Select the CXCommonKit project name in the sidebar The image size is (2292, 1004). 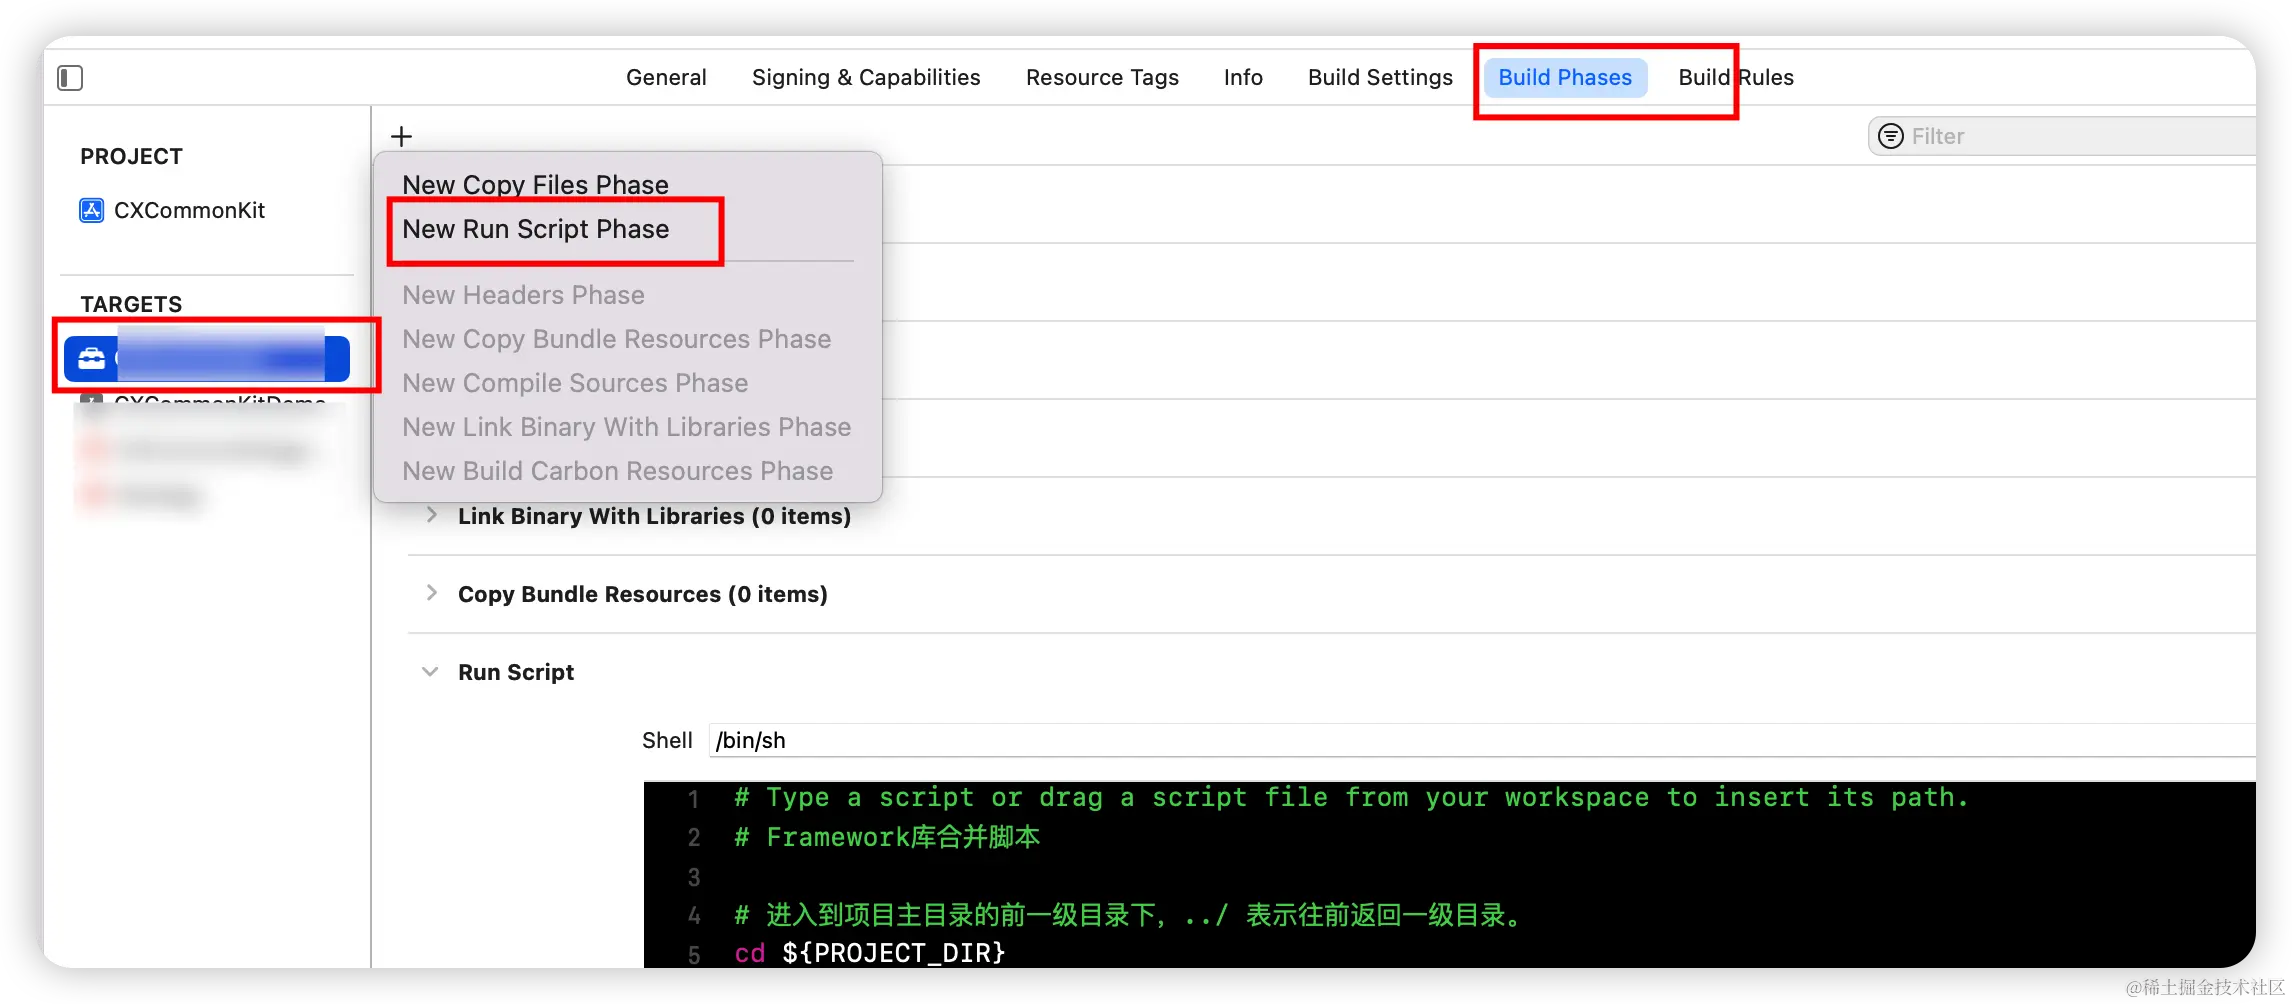click(189, 210)
